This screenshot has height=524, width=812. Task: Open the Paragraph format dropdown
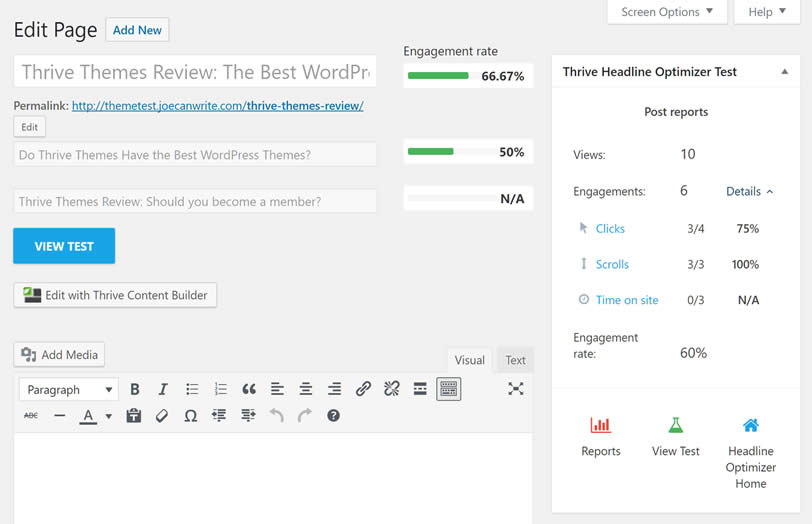coord(69,389)
